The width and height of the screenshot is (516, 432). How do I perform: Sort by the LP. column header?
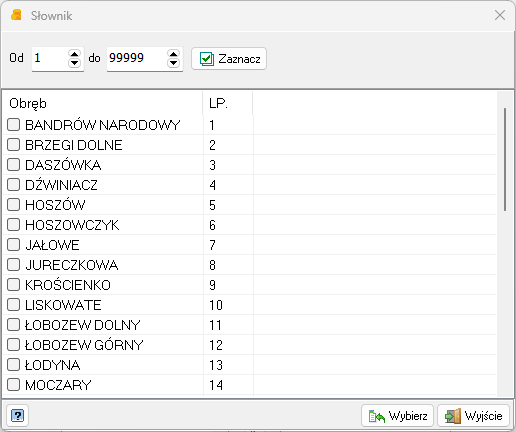pyautogui.click(x=228, y=103)
